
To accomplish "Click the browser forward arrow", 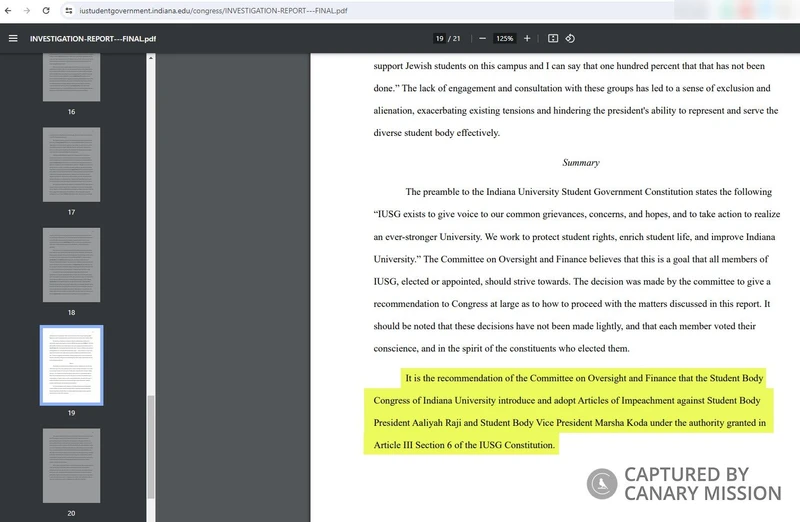I will pyautogui.click(x=27, y=10).
